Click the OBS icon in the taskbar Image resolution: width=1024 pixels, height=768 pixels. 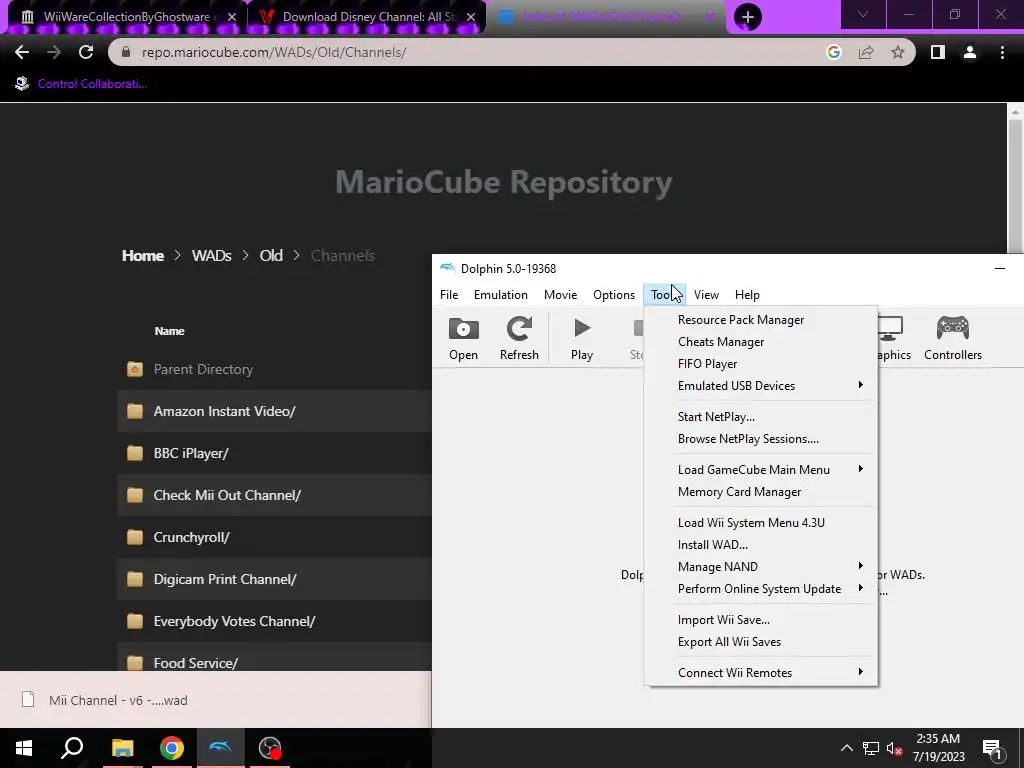(270, 748)
